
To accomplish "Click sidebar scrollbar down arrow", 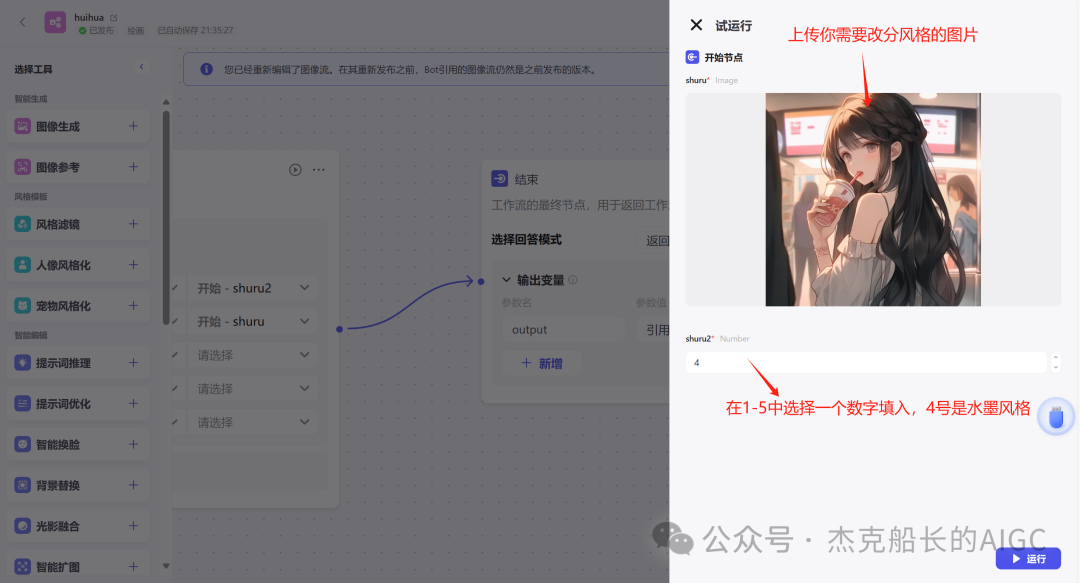I will pos(166,566).
